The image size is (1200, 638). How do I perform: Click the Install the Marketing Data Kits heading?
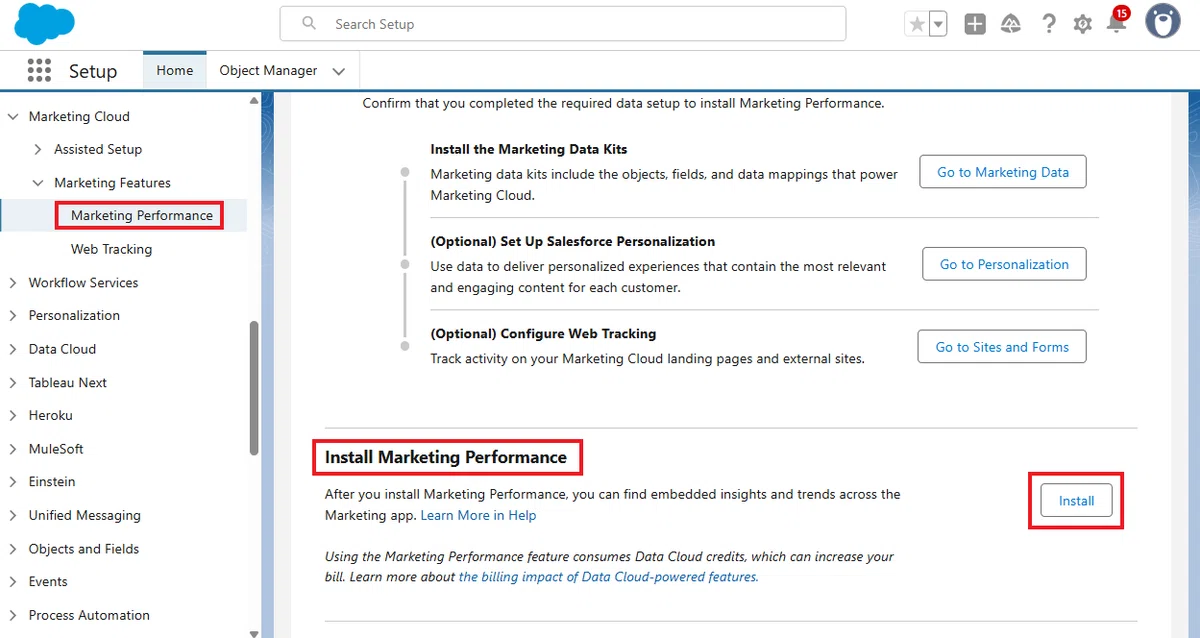tap(529, 149)
